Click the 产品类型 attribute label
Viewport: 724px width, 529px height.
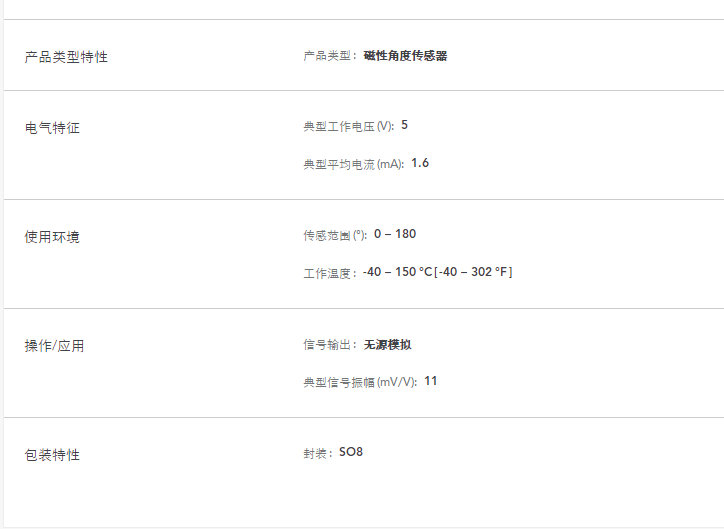[x=329, y=56]
